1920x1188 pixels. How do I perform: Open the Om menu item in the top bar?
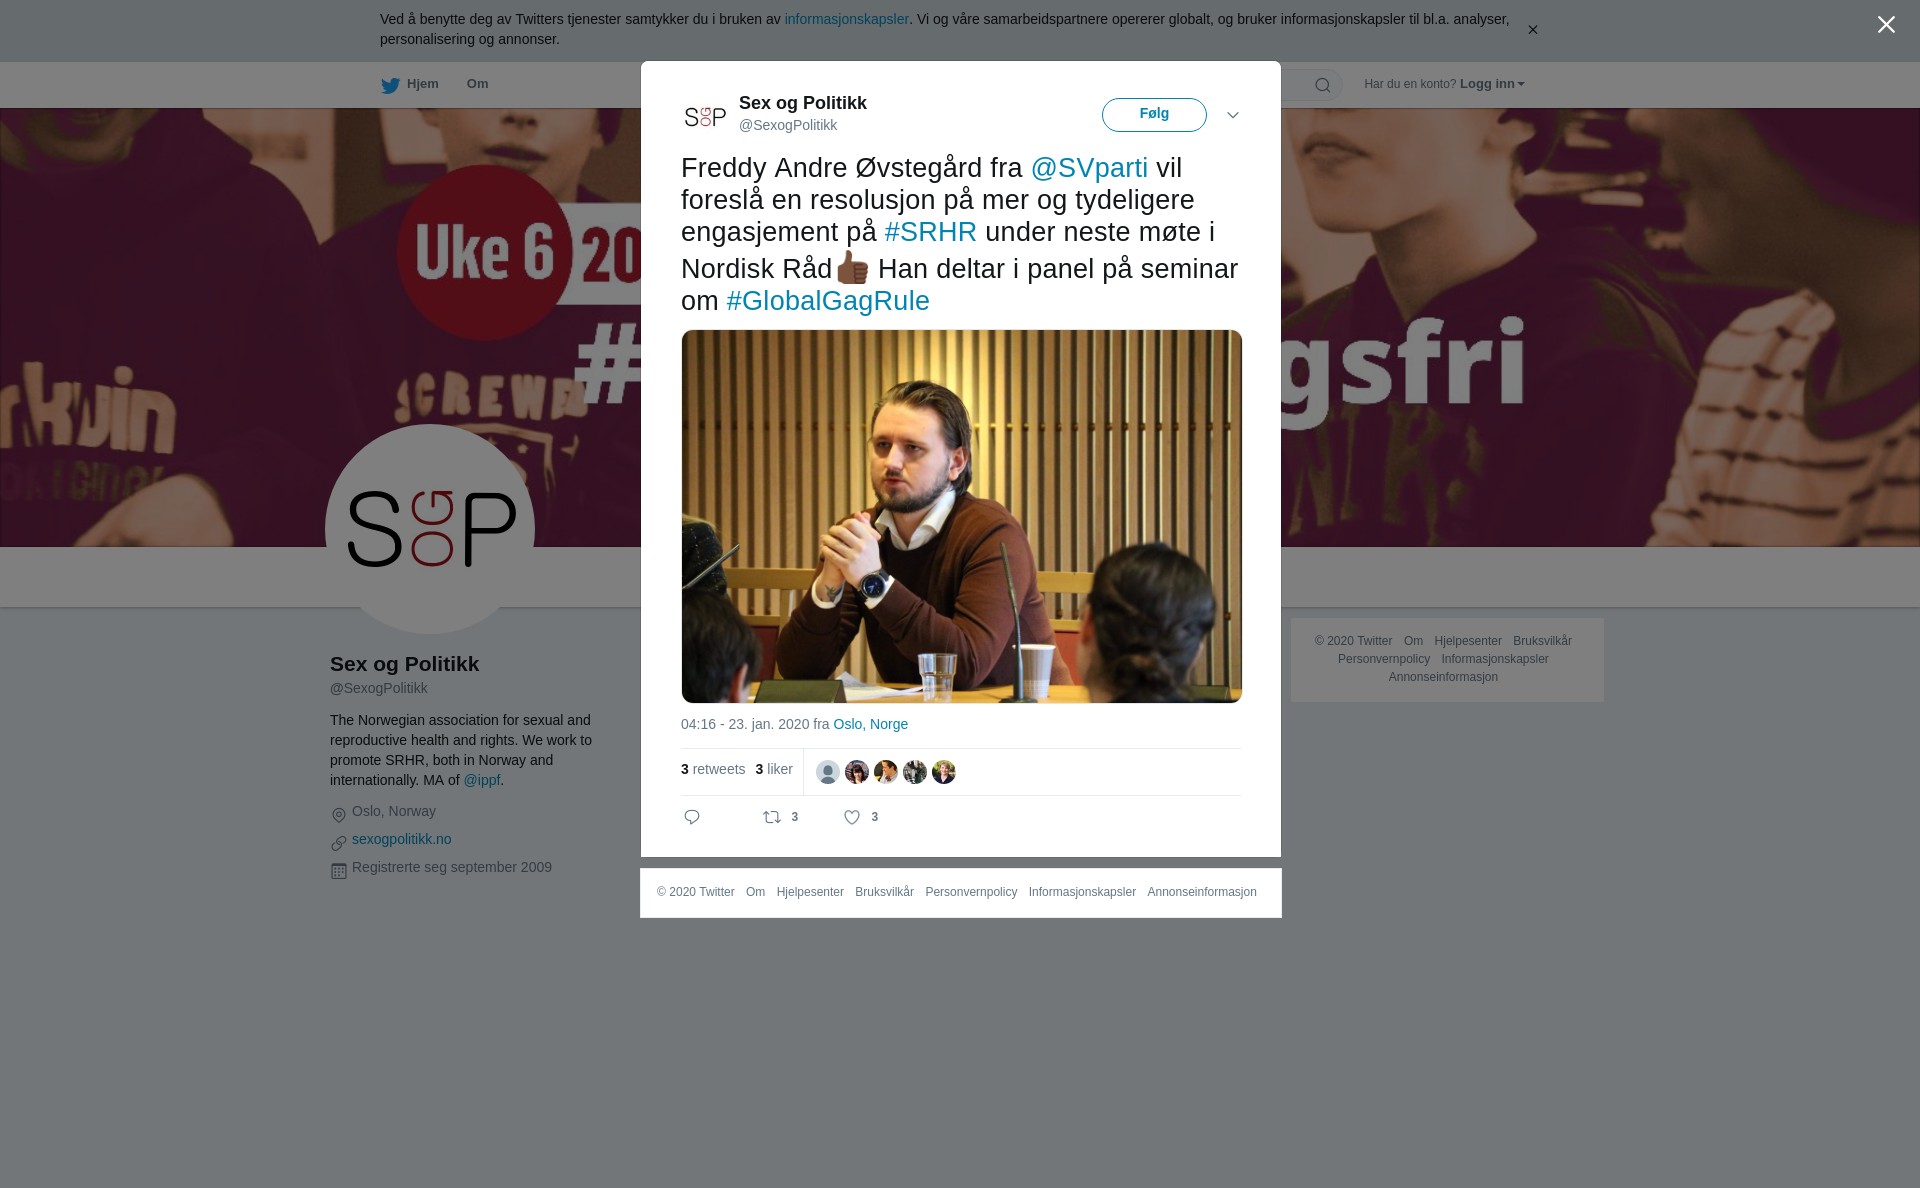coord(477,84)
